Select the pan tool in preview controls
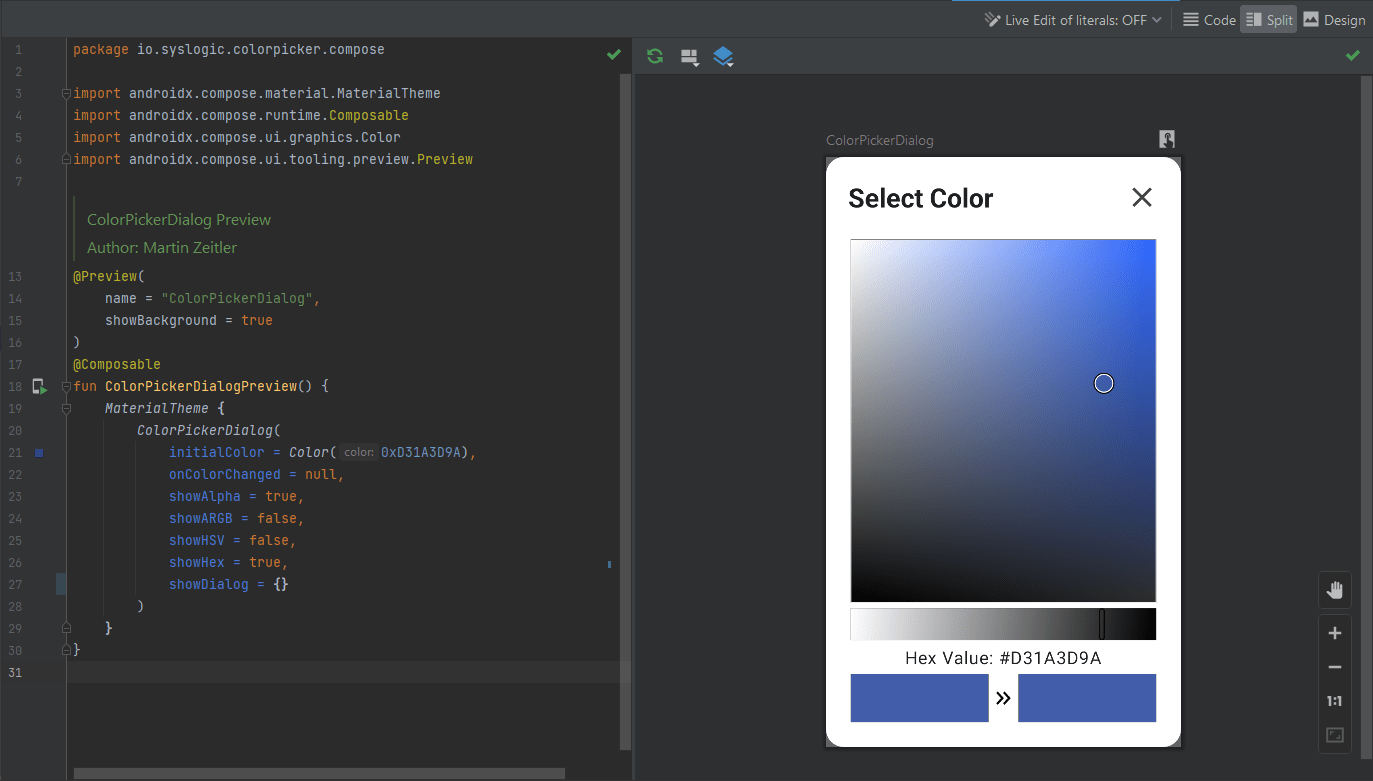 pos(1334,589)
